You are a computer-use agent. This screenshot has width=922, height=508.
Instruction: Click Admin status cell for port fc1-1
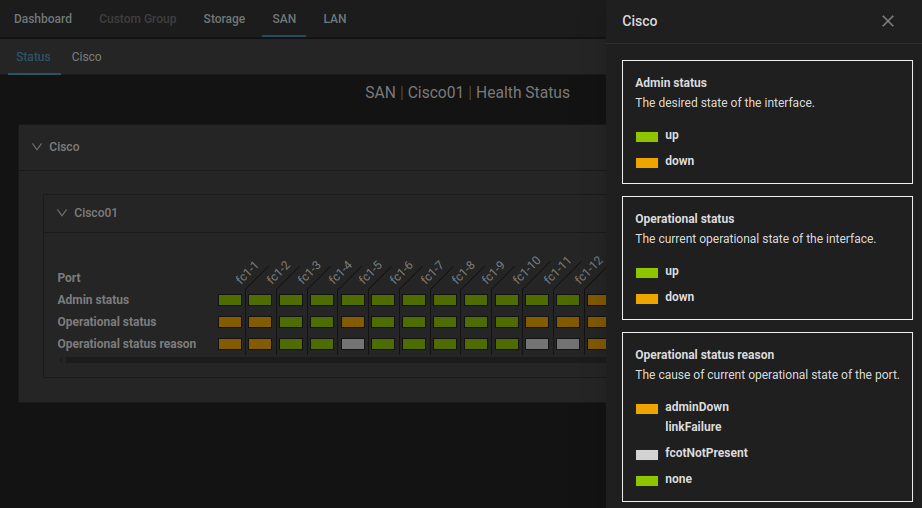pos(230,300)
